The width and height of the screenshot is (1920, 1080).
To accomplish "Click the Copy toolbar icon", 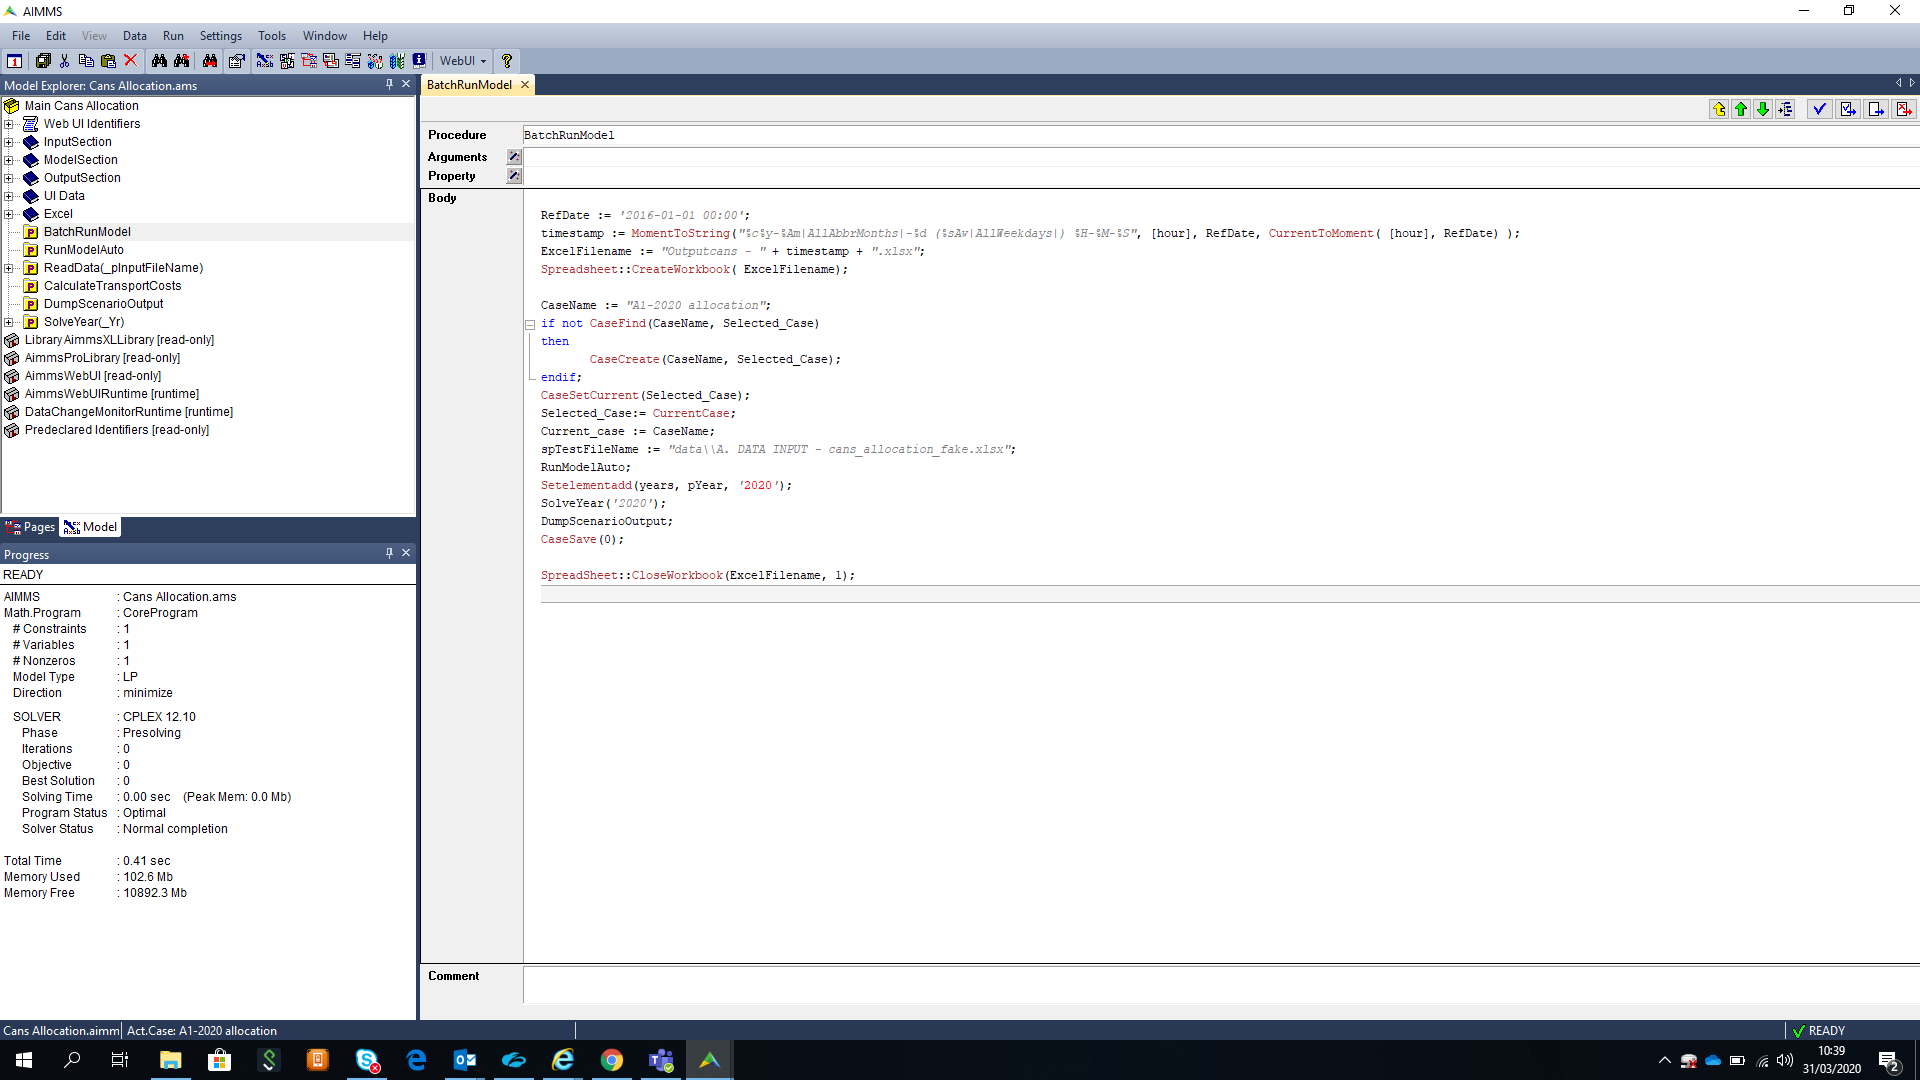I will [87, 61].
